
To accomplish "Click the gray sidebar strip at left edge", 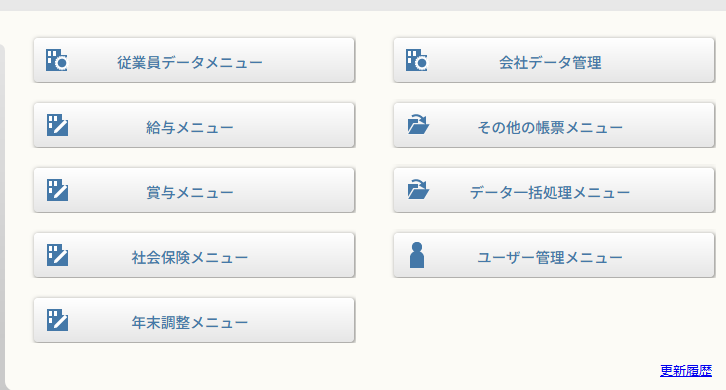I will 2,217.
